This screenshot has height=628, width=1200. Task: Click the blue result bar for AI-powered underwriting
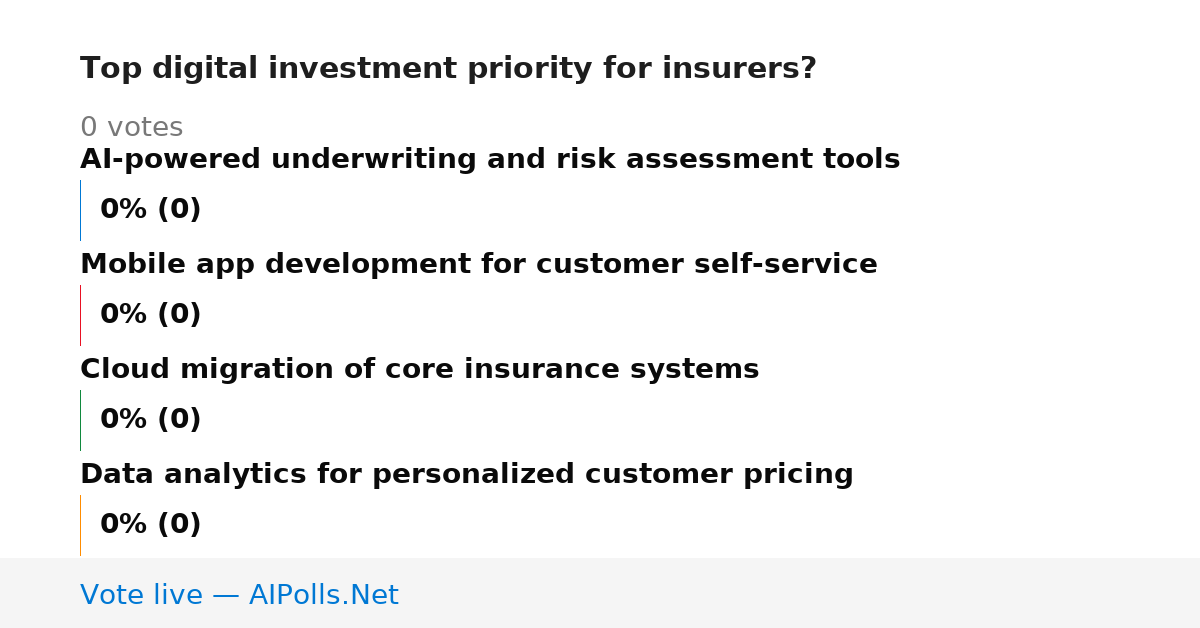click(x=80, y=210)
